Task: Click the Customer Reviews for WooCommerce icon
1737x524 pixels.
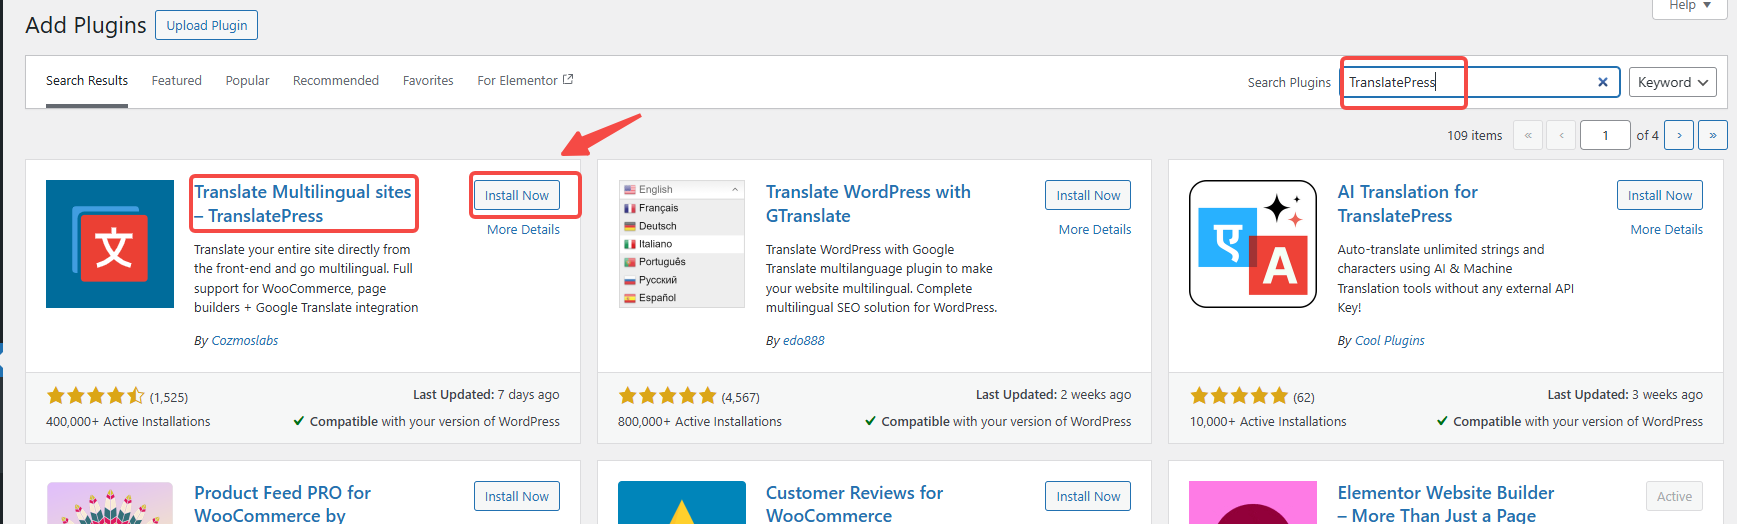Action: (x=681, y=503)
